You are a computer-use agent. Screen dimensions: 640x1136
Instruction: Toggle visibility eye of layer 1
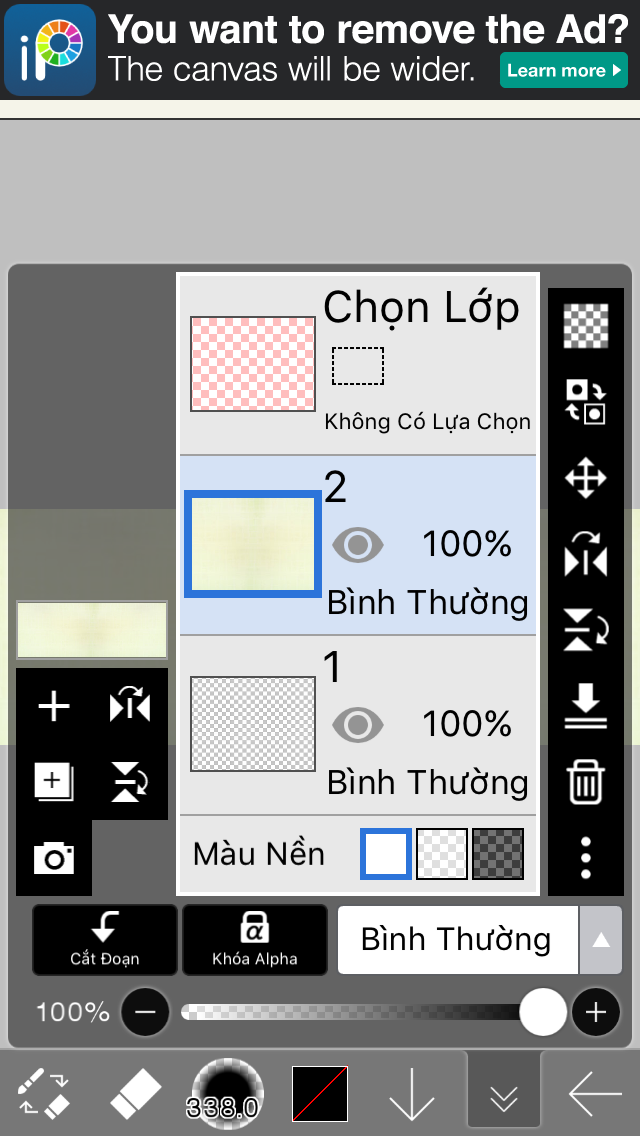tap(357, 725)
